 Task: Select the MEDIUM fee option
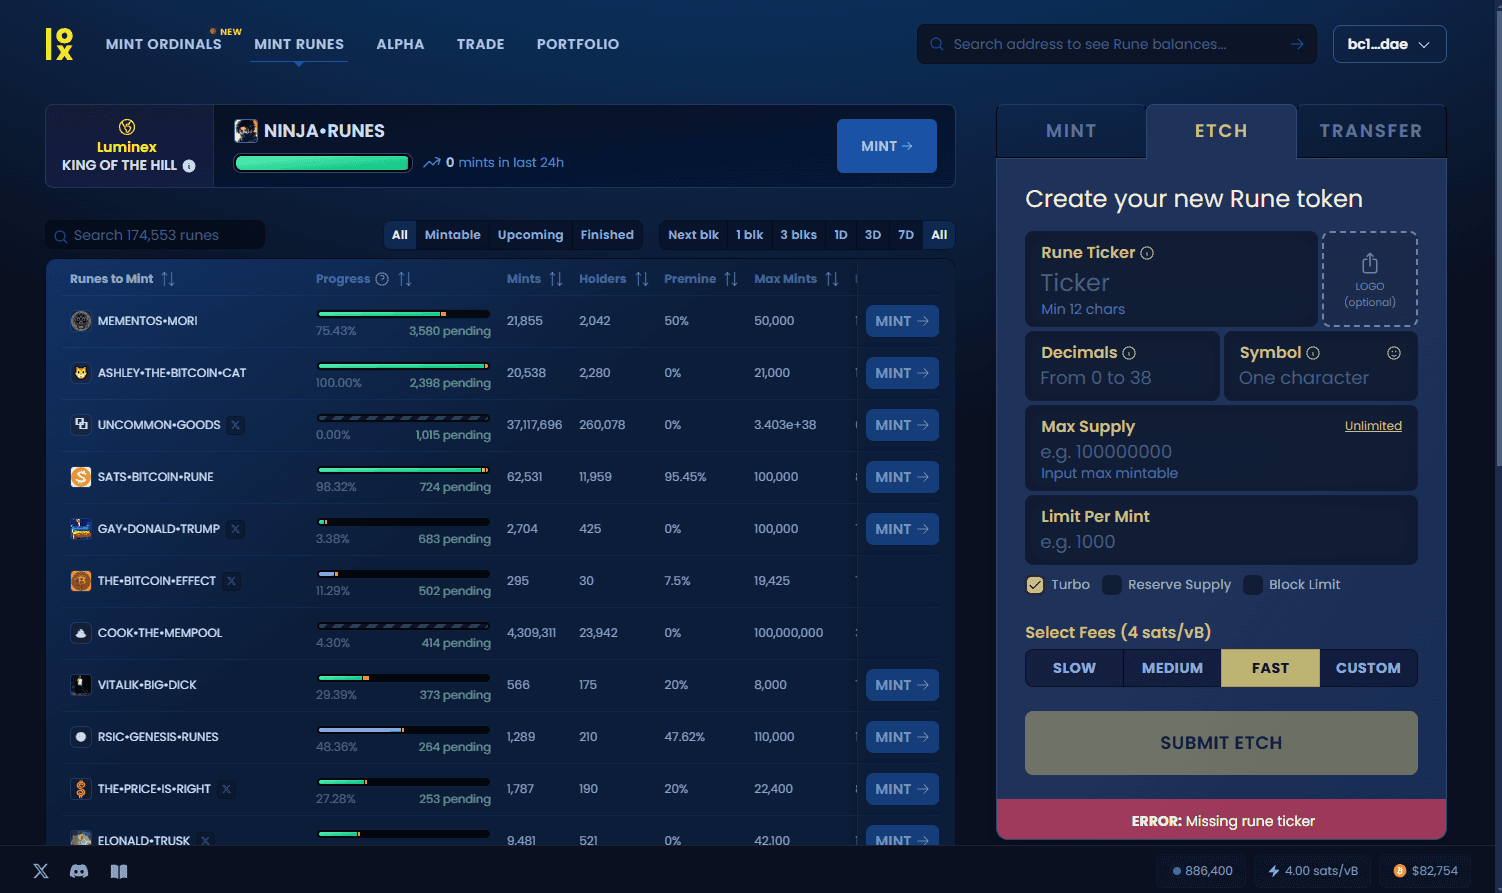pos(1173,668)
